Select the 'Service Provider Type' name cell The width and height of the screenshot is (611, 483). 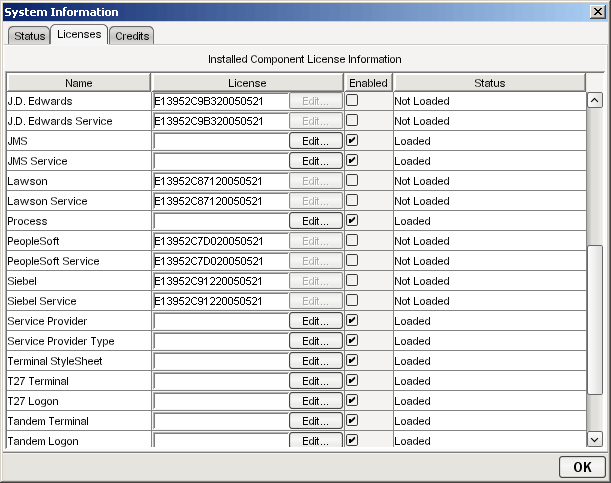[x=79, y=341]
